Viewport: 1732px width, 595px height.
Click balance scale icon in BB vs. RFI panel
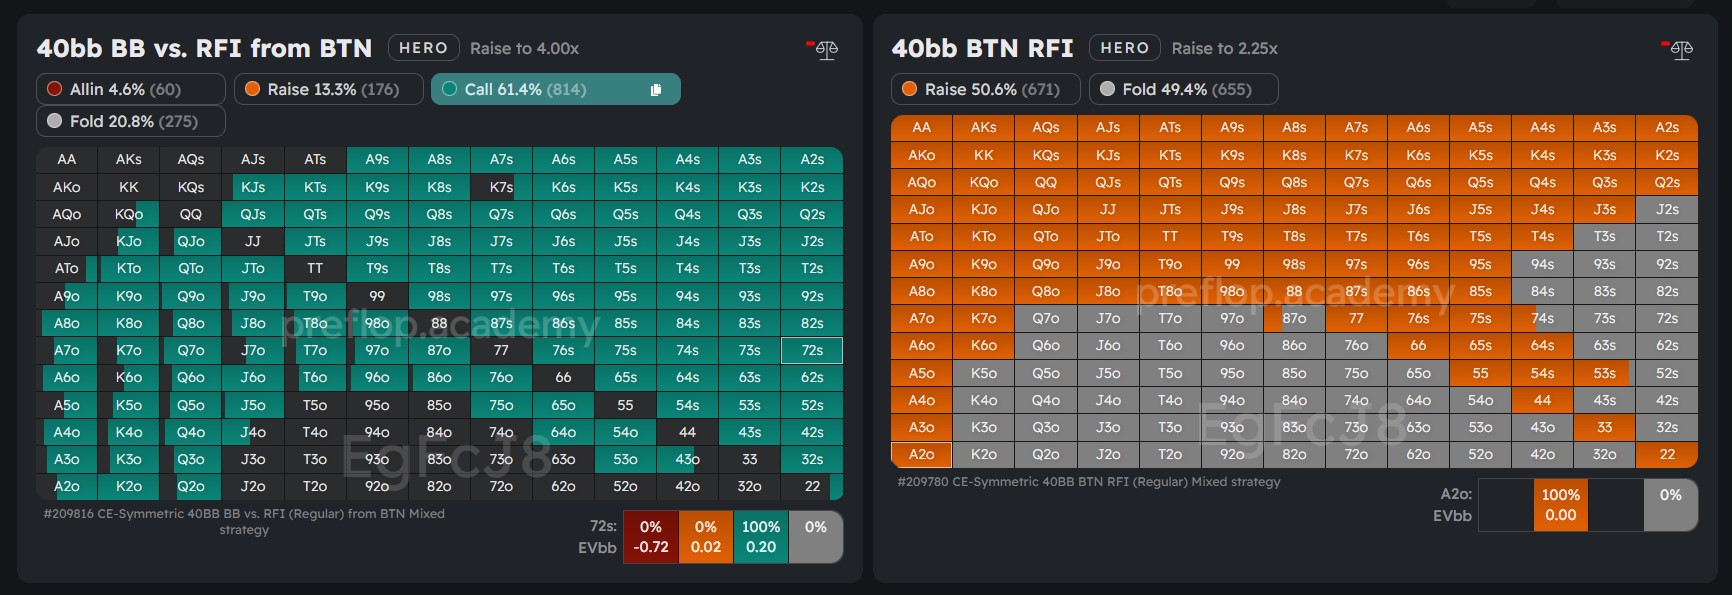click(x=825, y=49)
